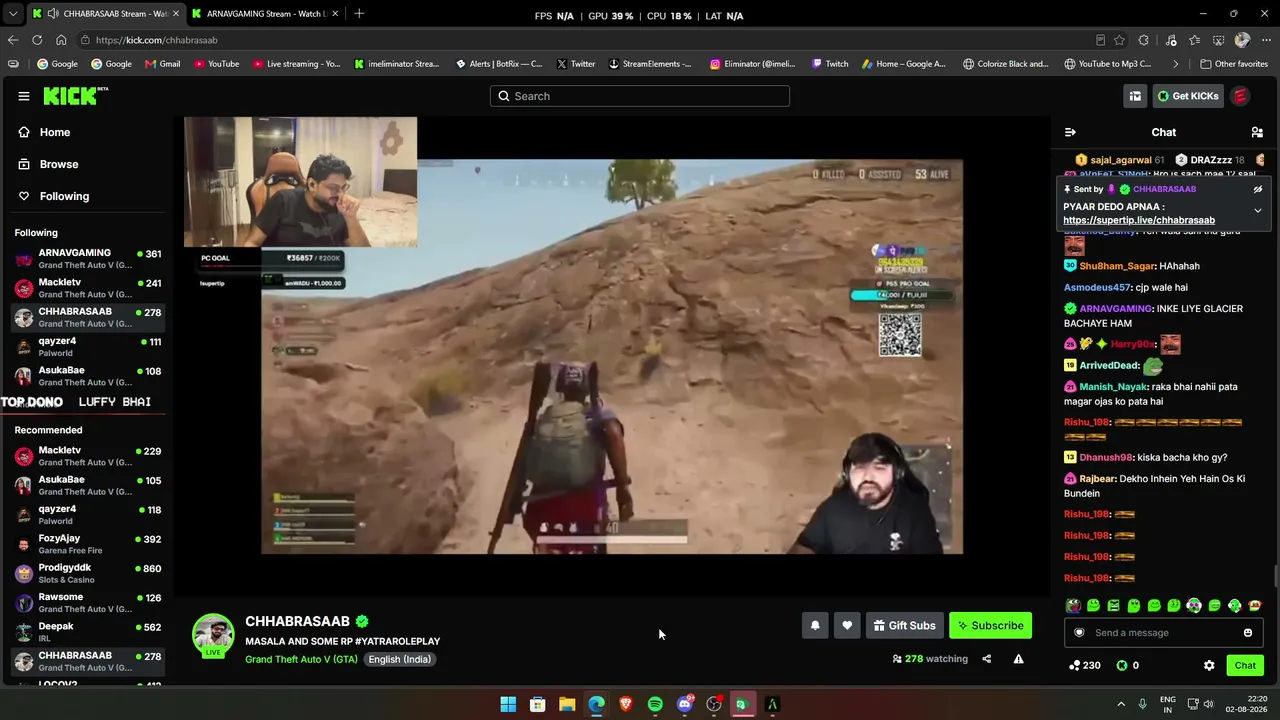1280x720 pixels.
Task: Open Prodigyddk in Recommended list
Action: (87, 574)
